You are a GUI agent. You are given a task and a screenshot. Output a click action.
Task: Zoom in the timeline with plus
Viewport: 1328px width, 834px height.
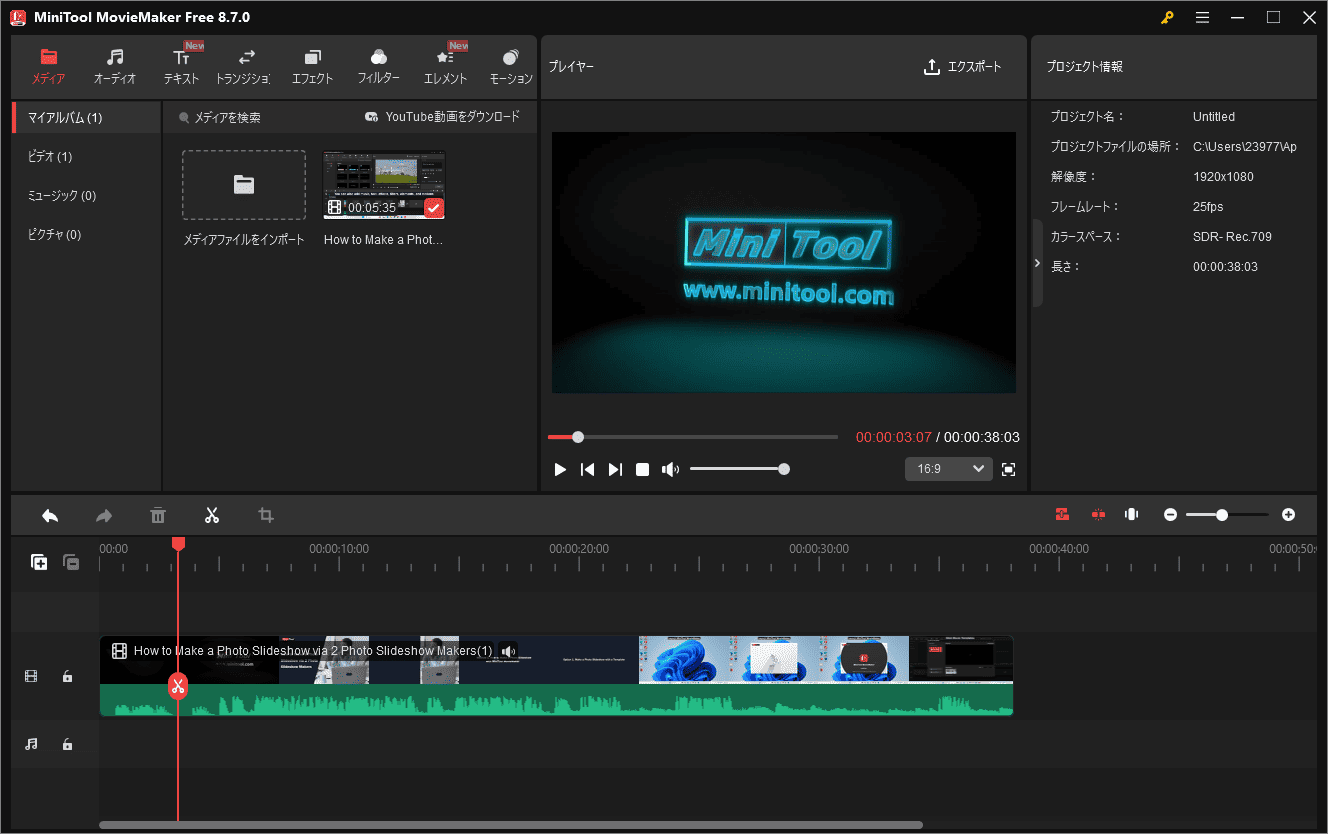(x=1288, y=514)
